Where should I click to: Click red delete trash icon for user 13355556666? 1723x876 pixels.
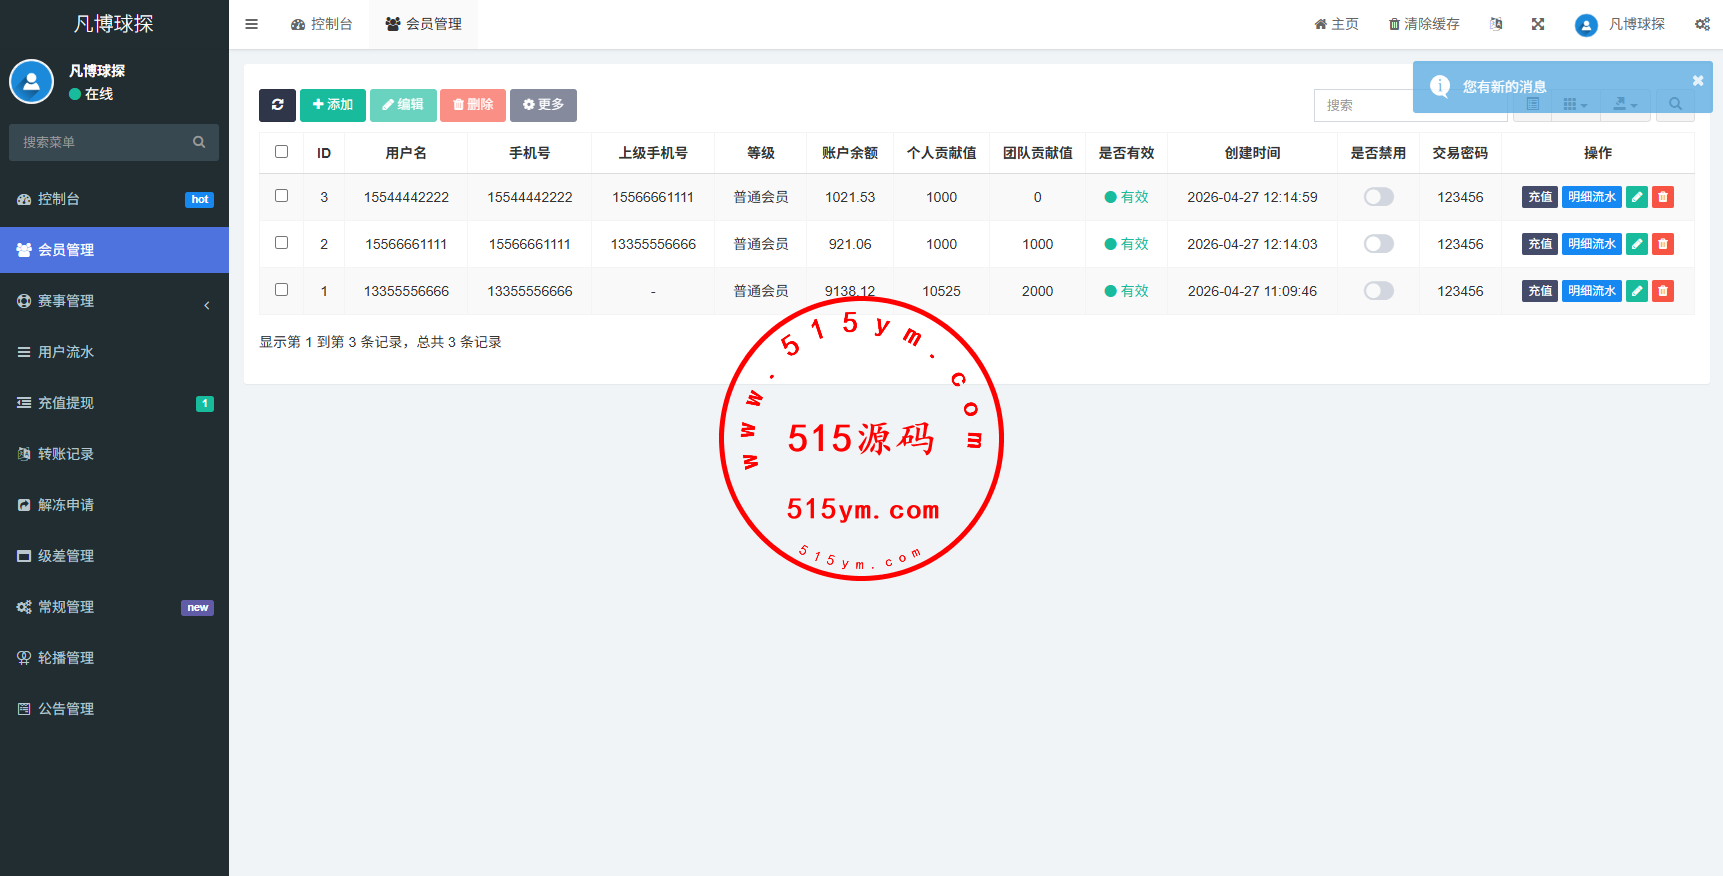[1663, 291]
